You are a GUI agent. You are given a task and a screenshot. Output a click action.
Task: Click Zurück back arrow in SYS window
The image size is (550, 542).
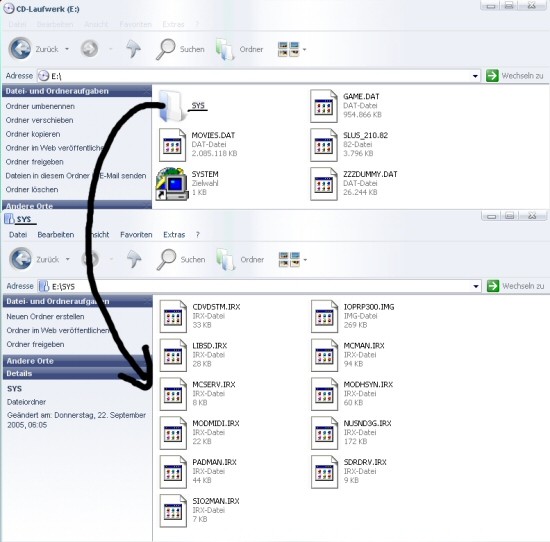tap(21, 259)
